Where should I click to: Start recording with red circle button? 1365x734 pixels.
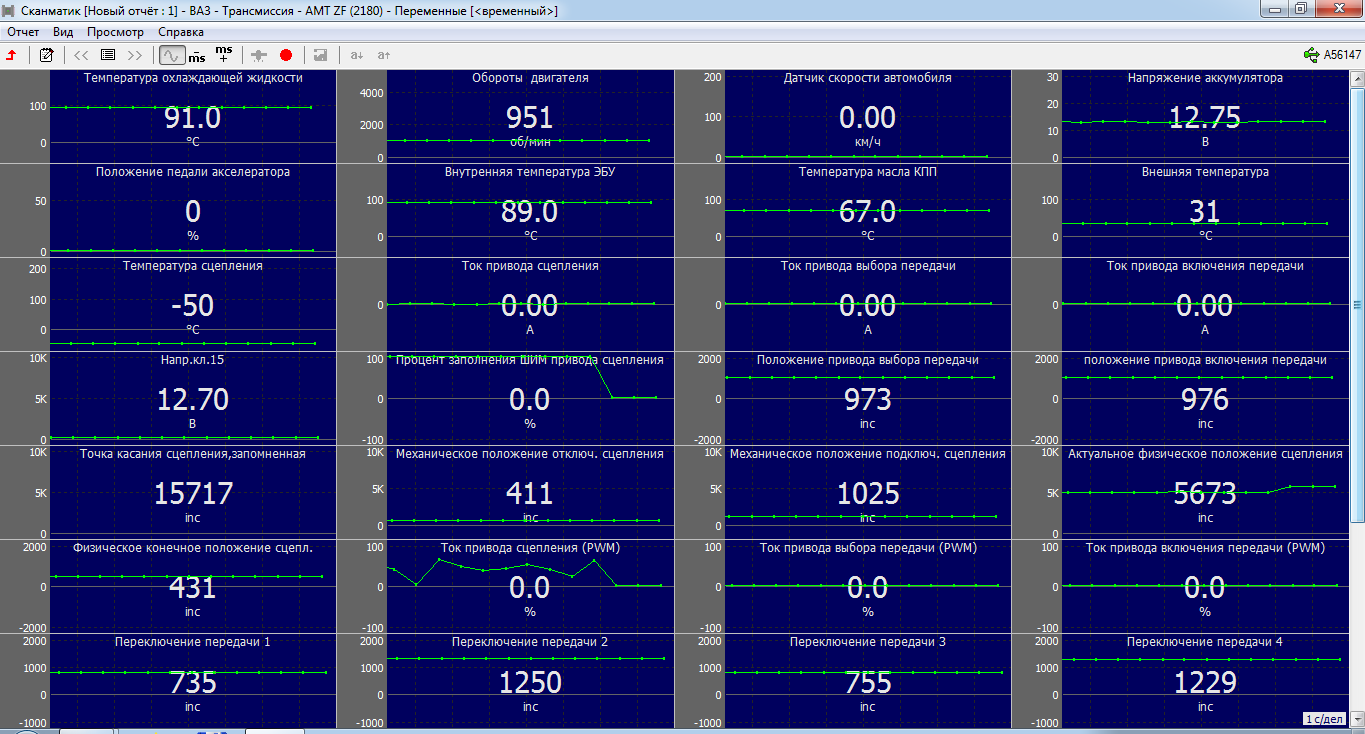point(286,55)
